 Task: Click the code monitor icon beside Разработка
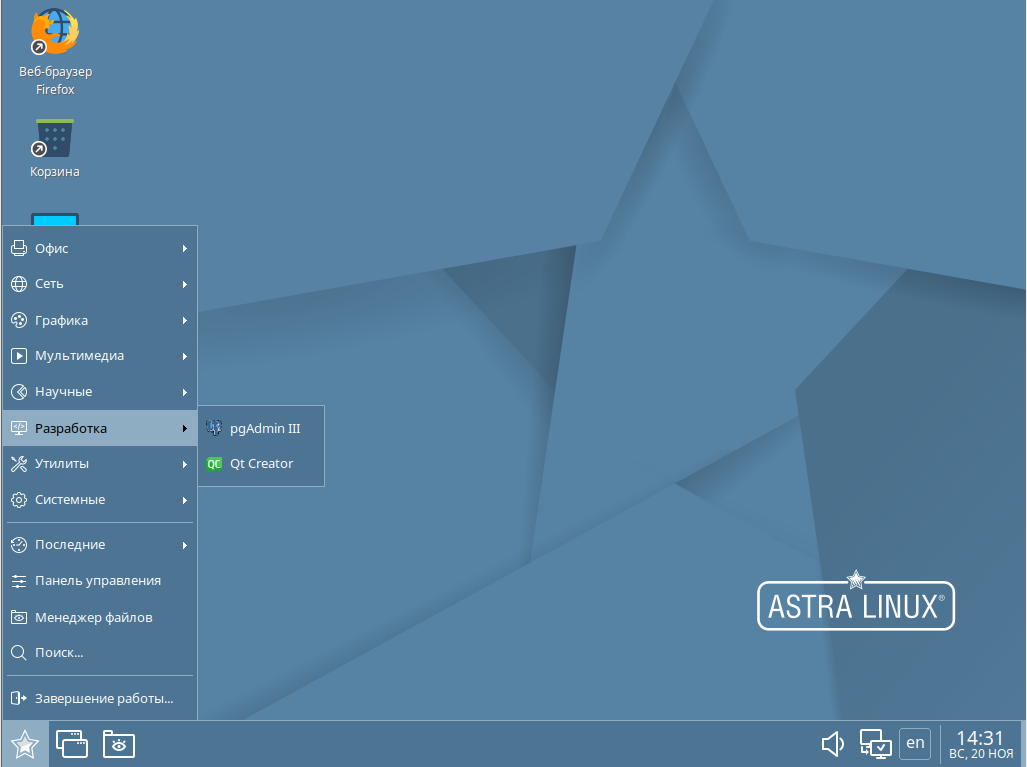(x=19, y=428)
